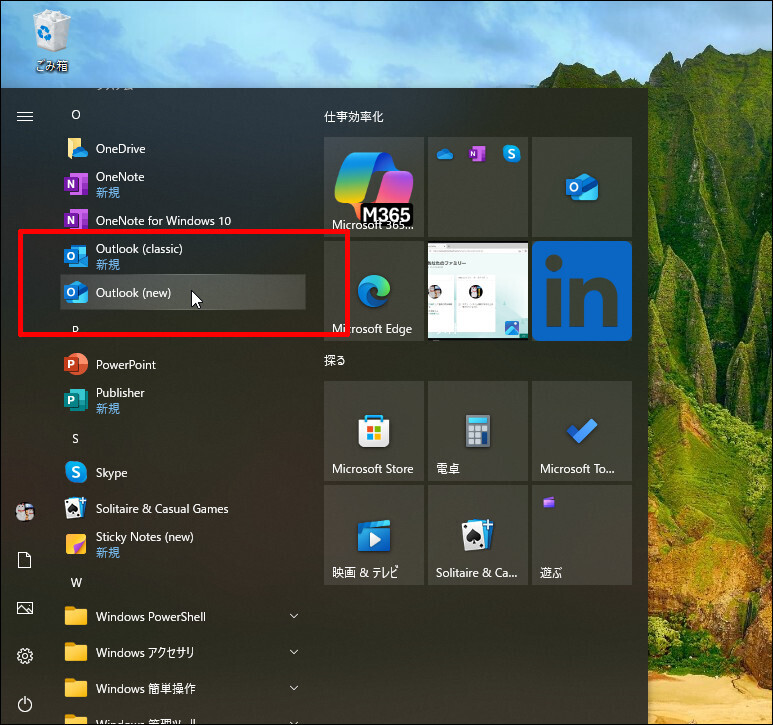The height and width of the screenshot is (725, 773).
Task: Launch Outlook (new)
Action: point(183,292)
